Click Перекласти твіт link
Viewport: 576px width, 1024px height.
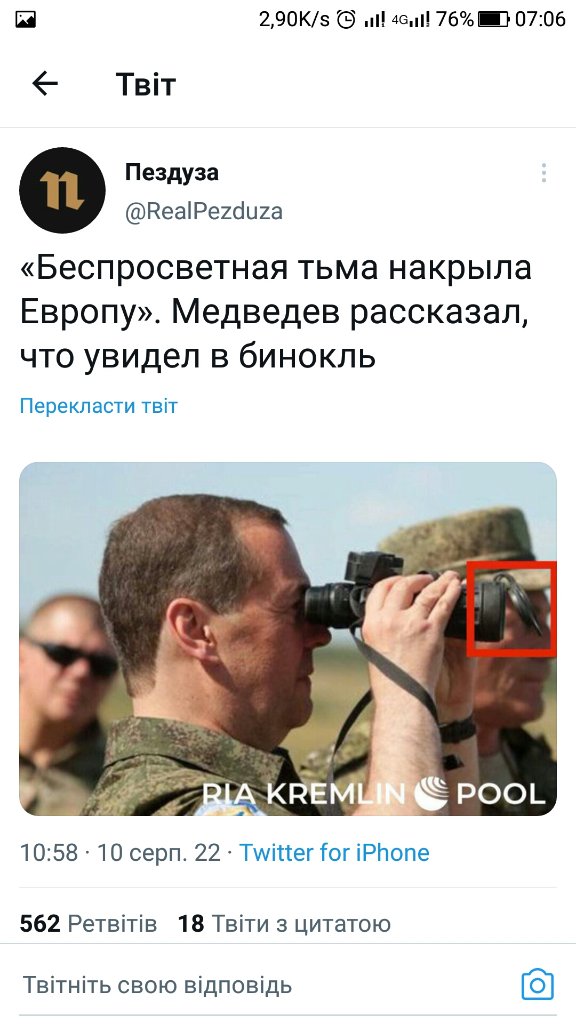(x=99, y=406)
